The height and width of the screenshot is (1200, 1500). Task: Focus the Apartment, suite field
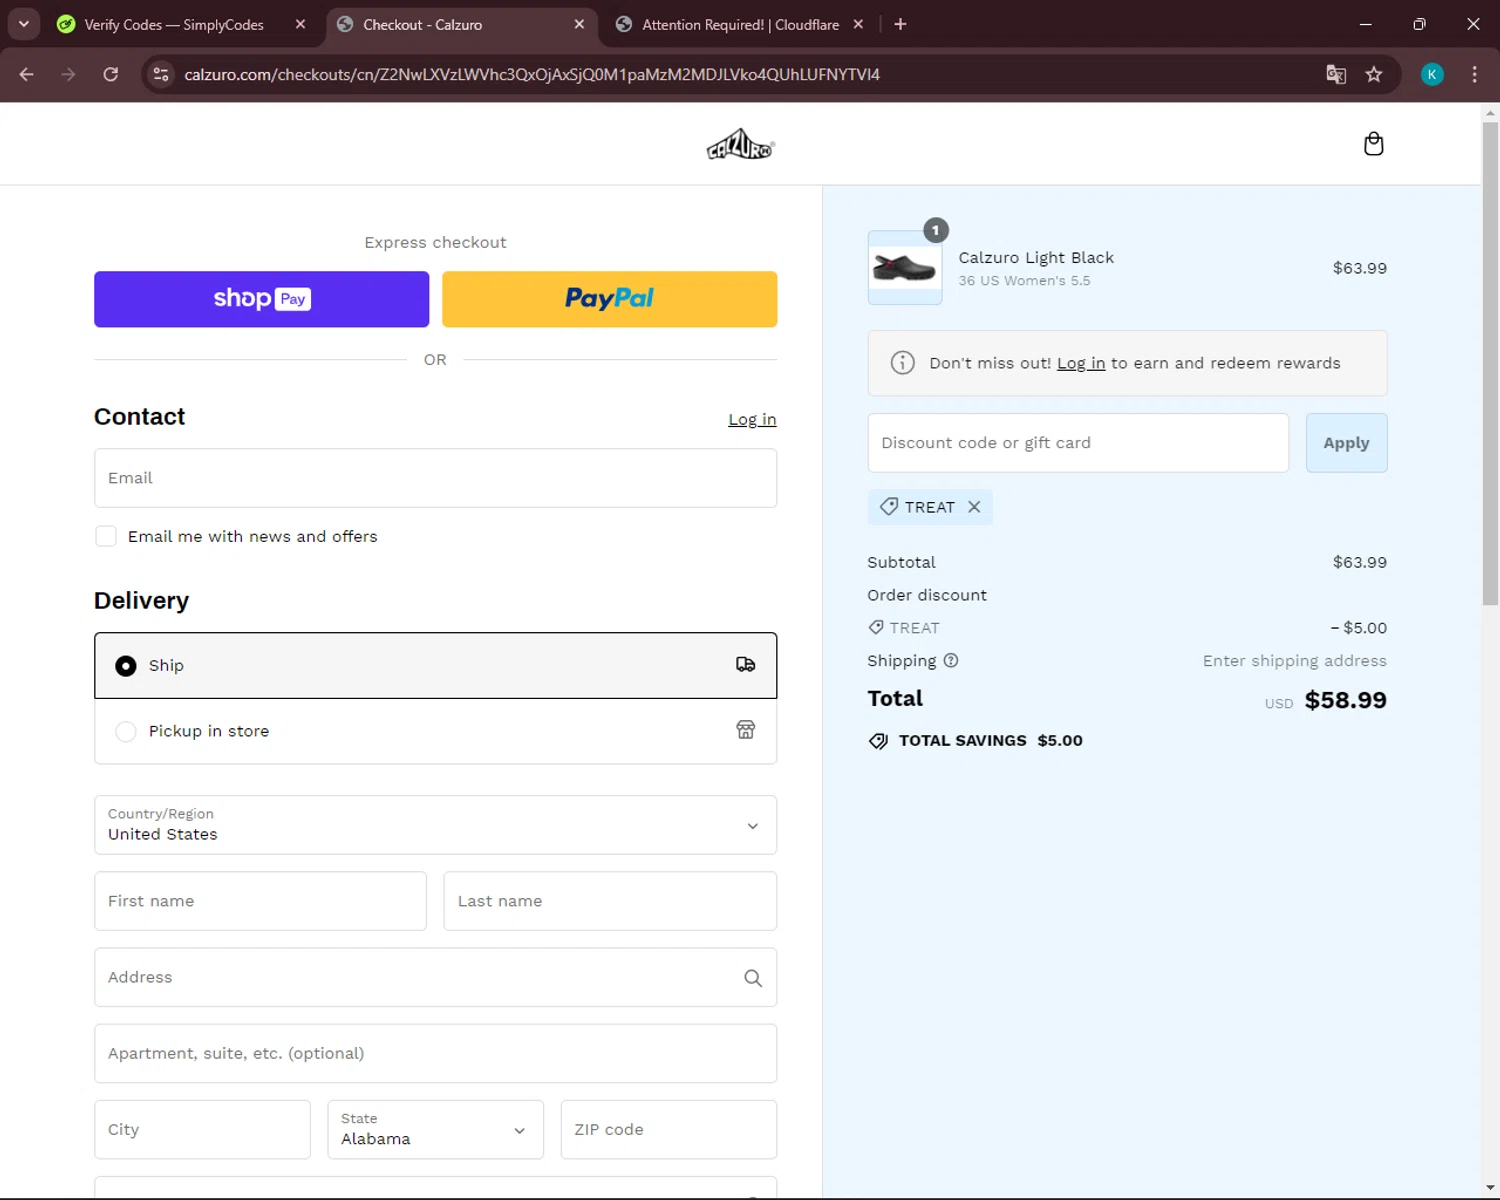[x=435, y=1053]
